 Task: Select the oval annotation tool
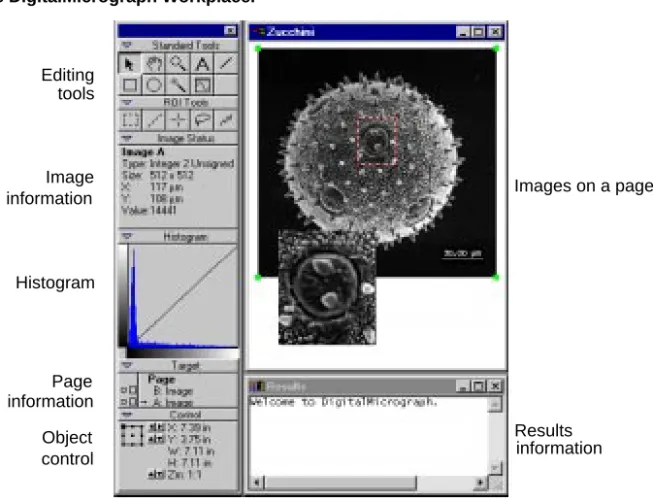click(154, 85)
